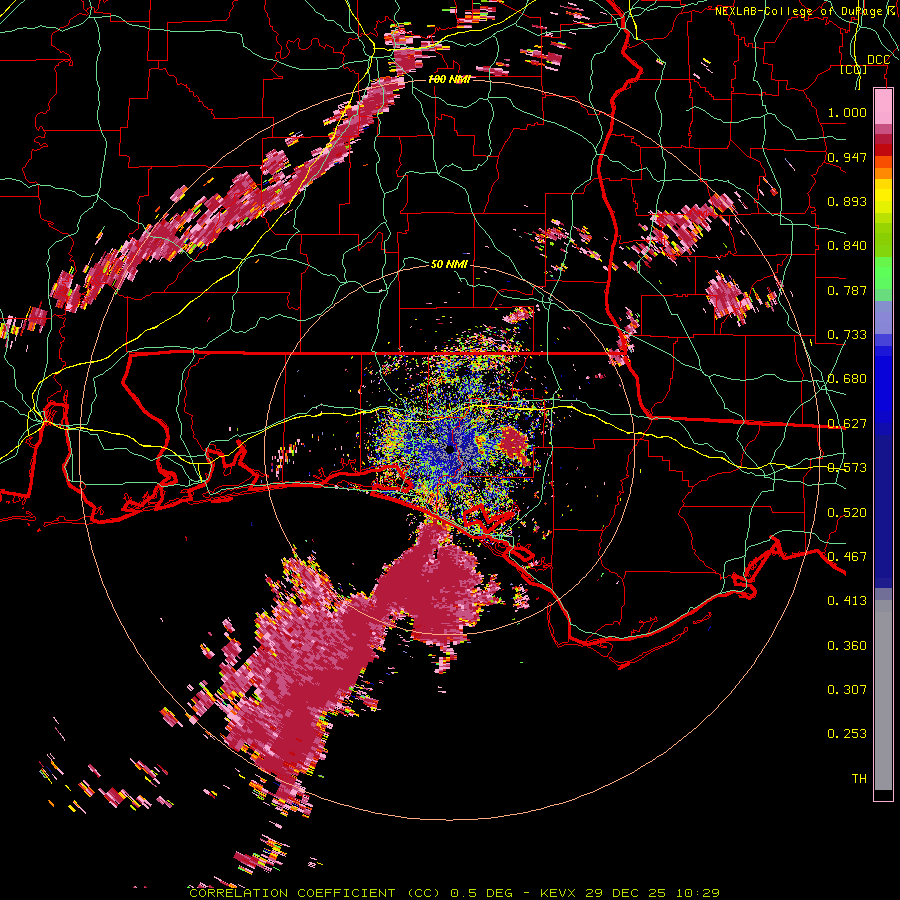The height and width of the screenshot is (900, 900).
Task: Click the 0.467 color scale label
Action: click(x=847, y=557)
